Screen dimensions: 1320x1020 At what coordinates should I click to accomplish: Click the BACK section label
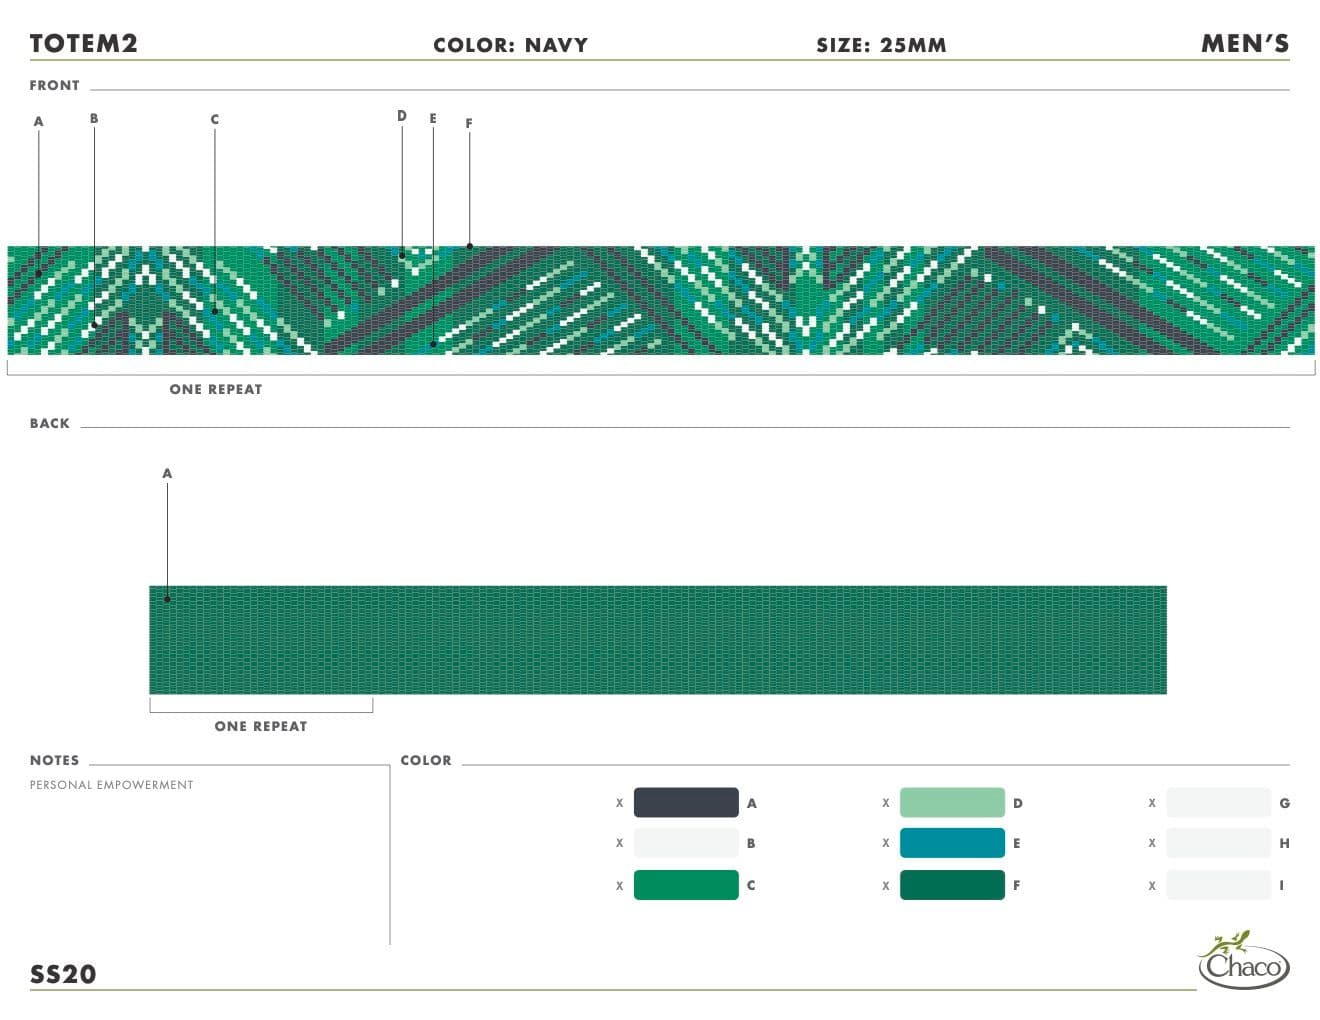point(50,424)
